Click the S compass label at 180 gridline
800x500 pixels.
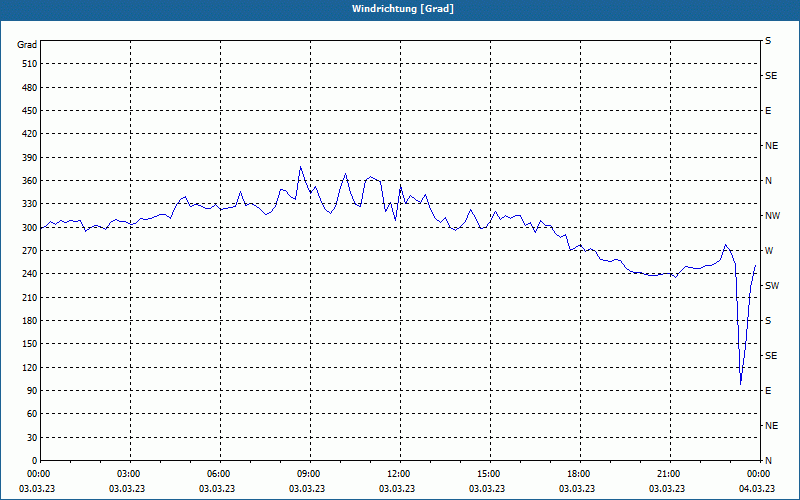(768, 321)
